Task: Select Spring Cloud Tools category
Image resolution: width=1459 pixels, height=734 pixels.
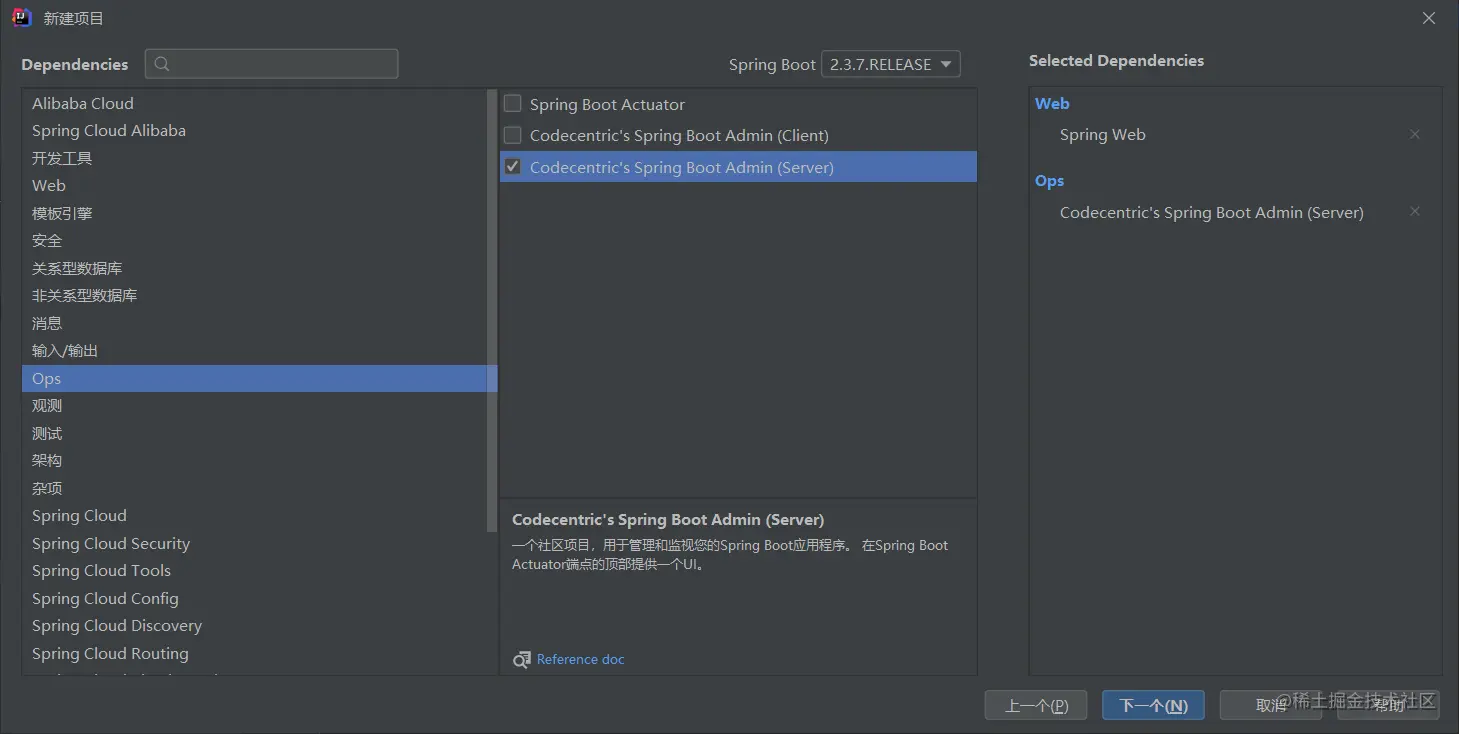Action: [254, 570]
